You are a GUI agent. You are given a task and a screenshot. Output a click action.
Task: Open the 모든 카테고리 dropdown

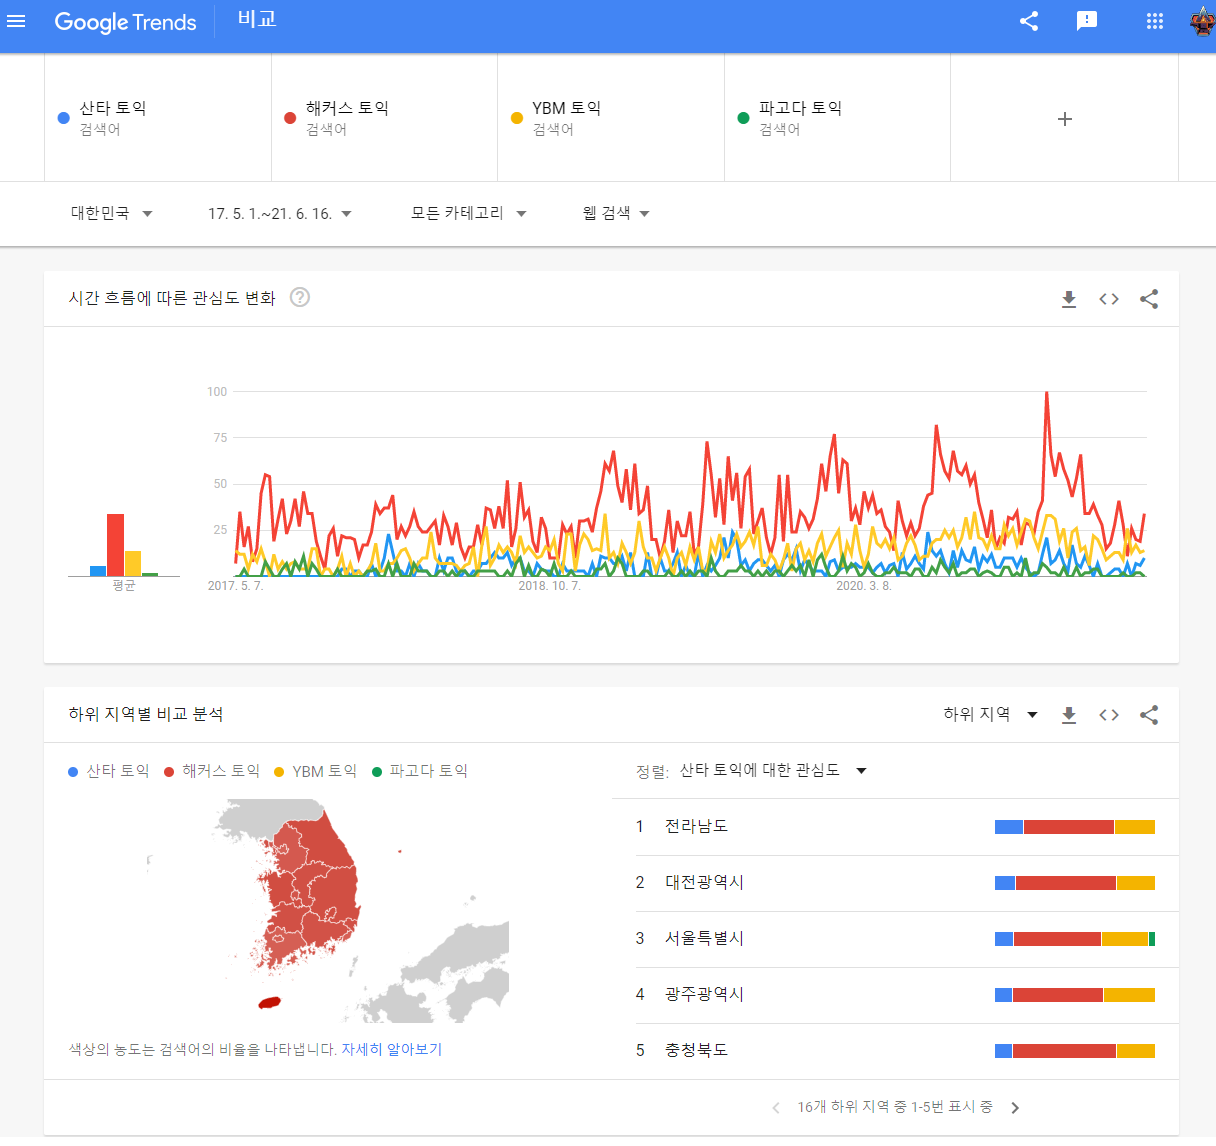(469, 213)
